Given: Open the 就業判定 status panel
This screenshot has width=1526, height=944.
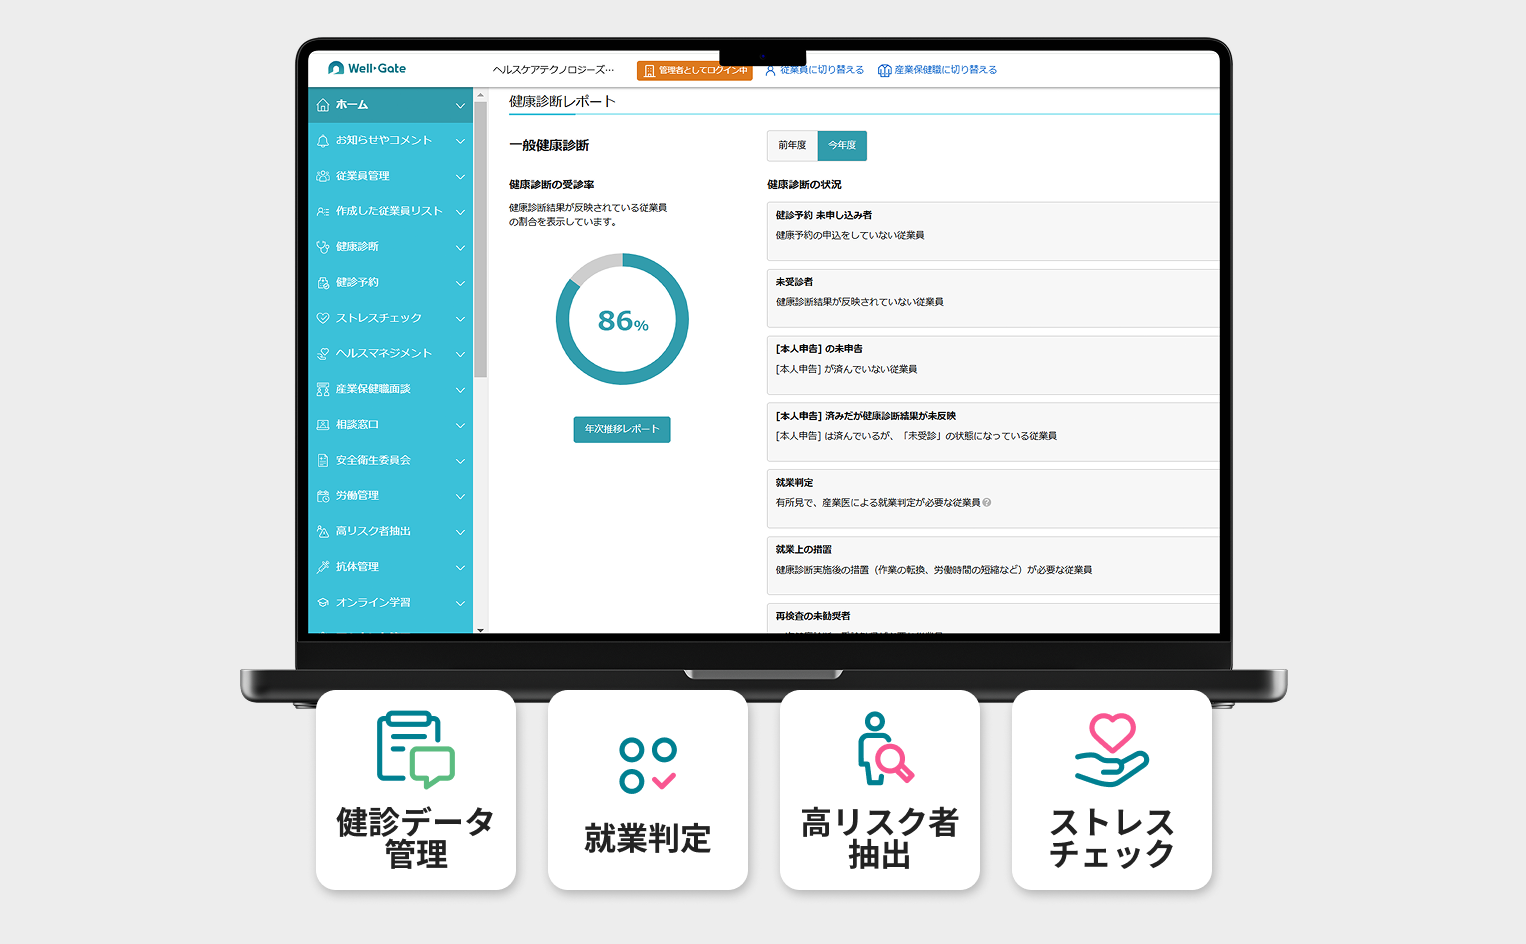Looking at the screenshot, I should [x=993, y=499].
